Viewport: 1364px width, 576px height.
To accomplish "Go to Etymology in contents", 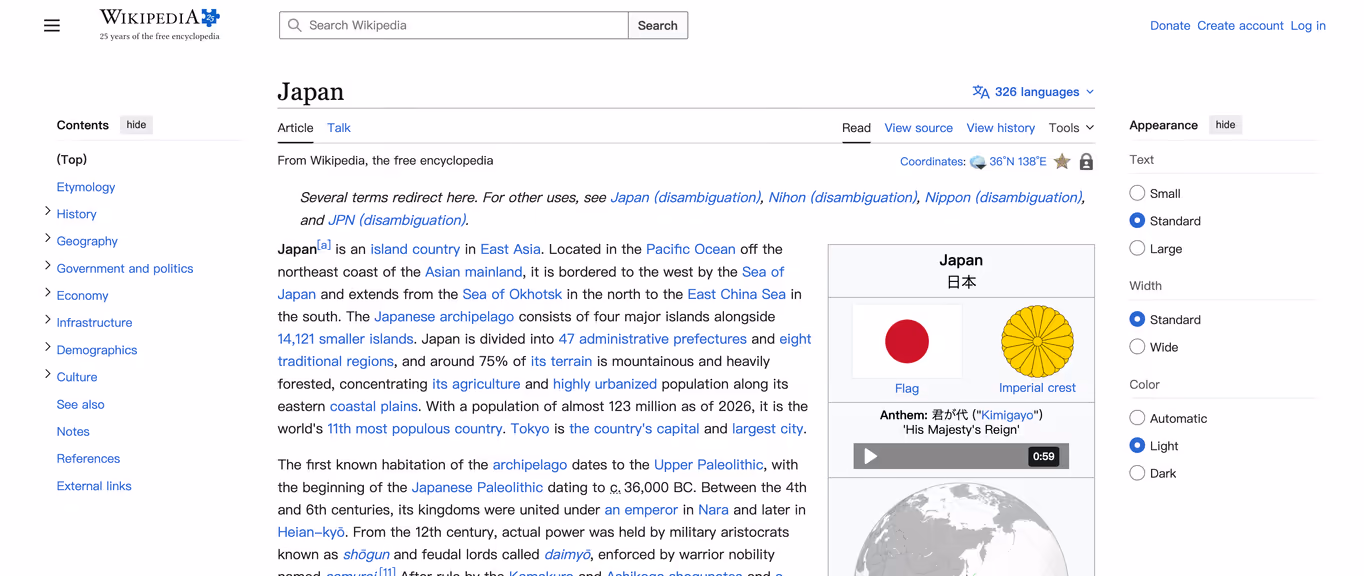I will click(x=86, y=187).
